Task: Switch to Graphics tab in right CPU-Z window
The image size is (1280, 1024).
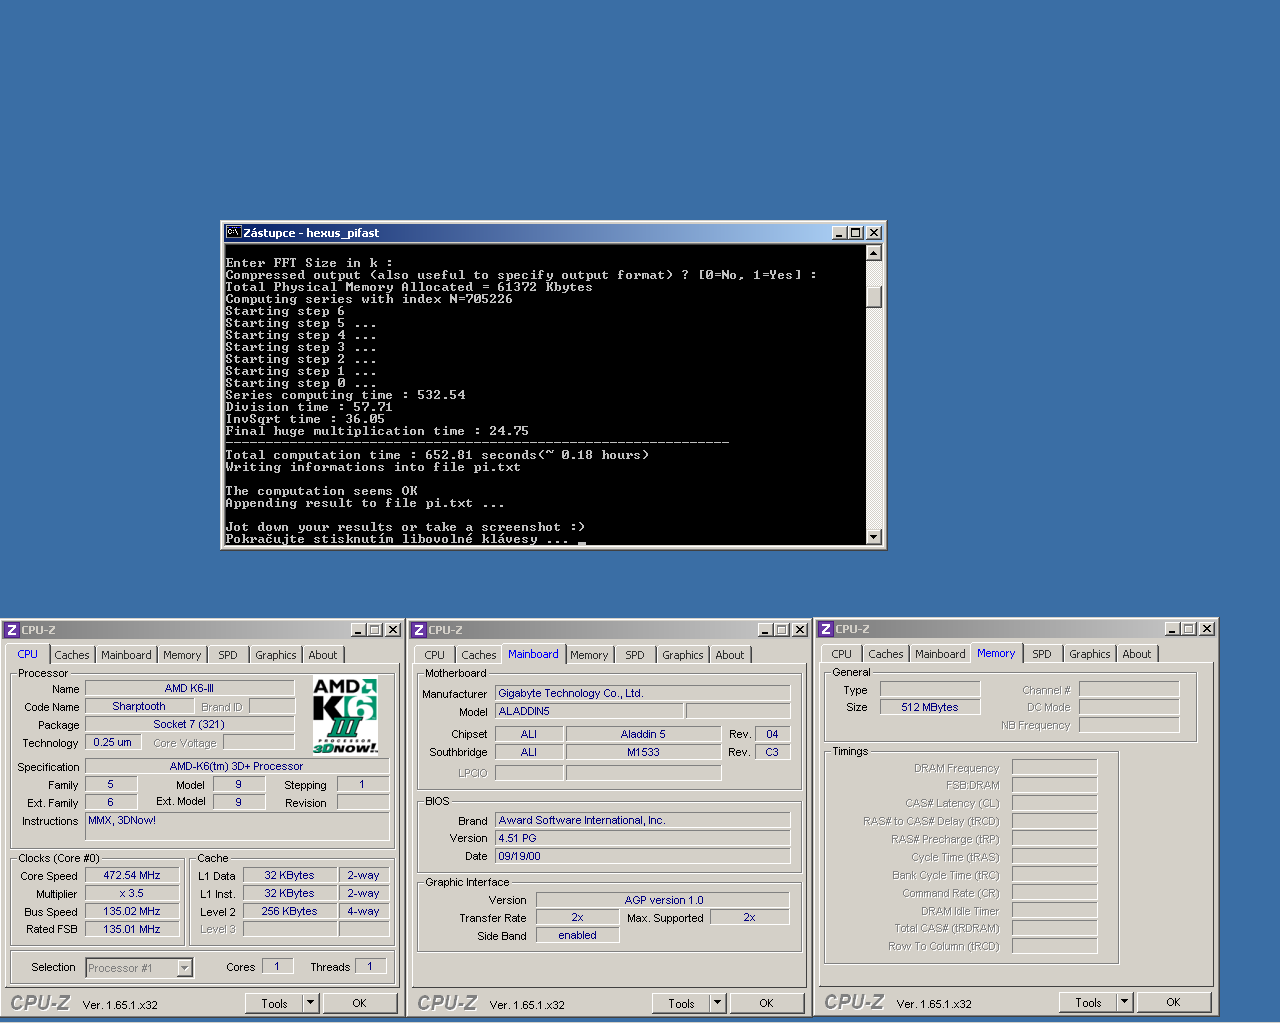Action: 1090,654
